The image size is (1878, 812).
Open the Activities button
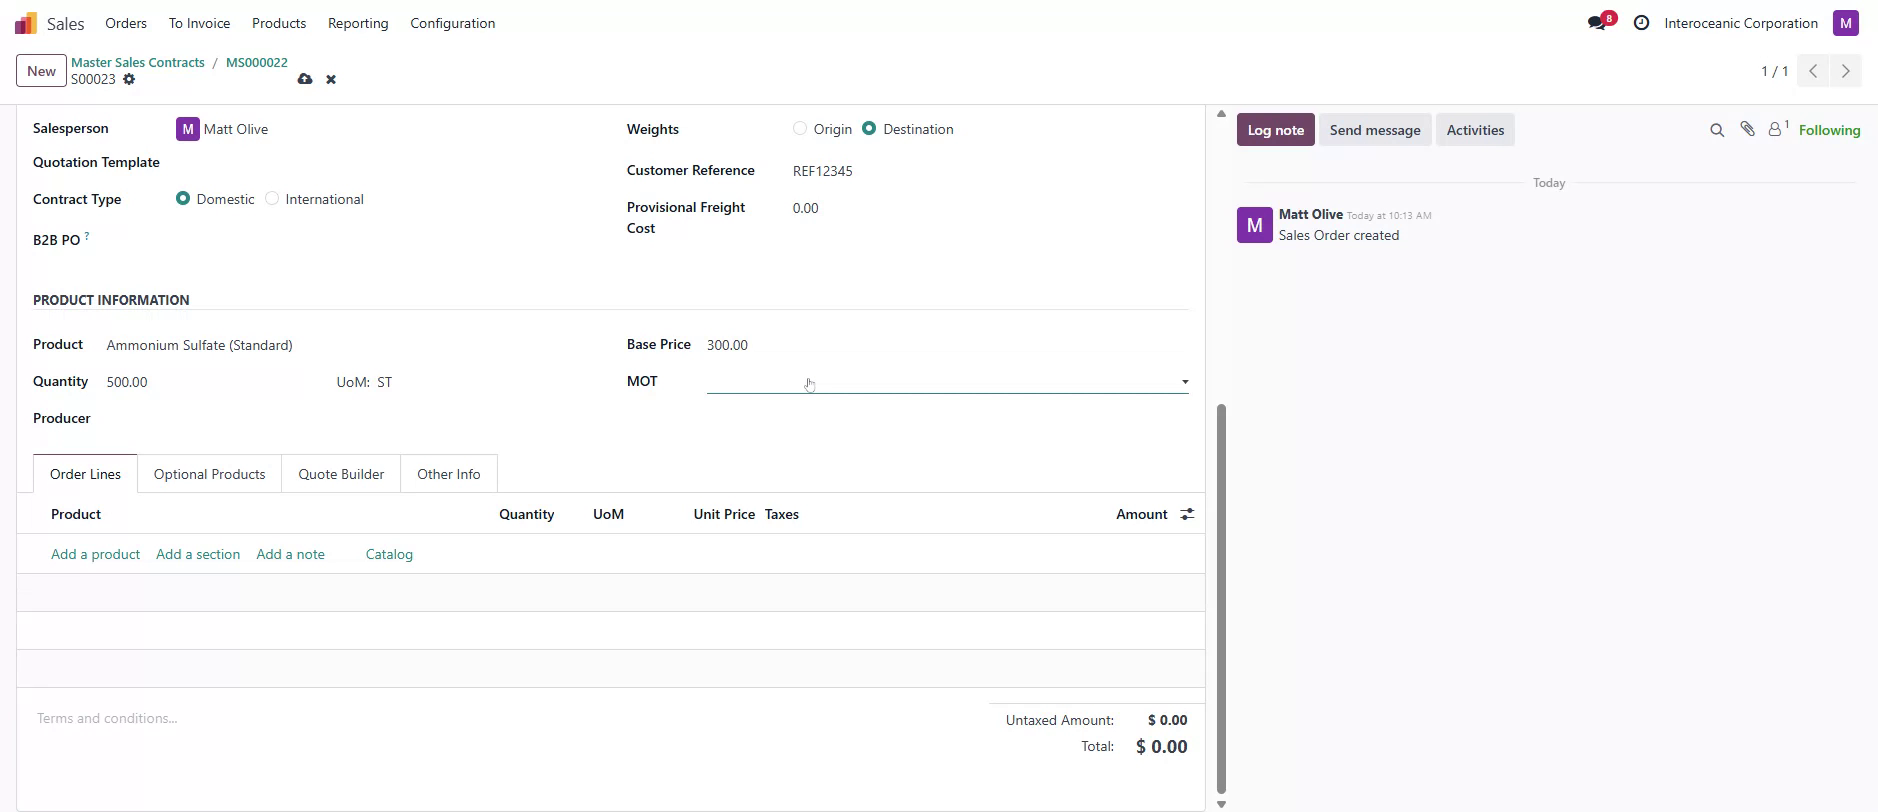[1475, 130]
